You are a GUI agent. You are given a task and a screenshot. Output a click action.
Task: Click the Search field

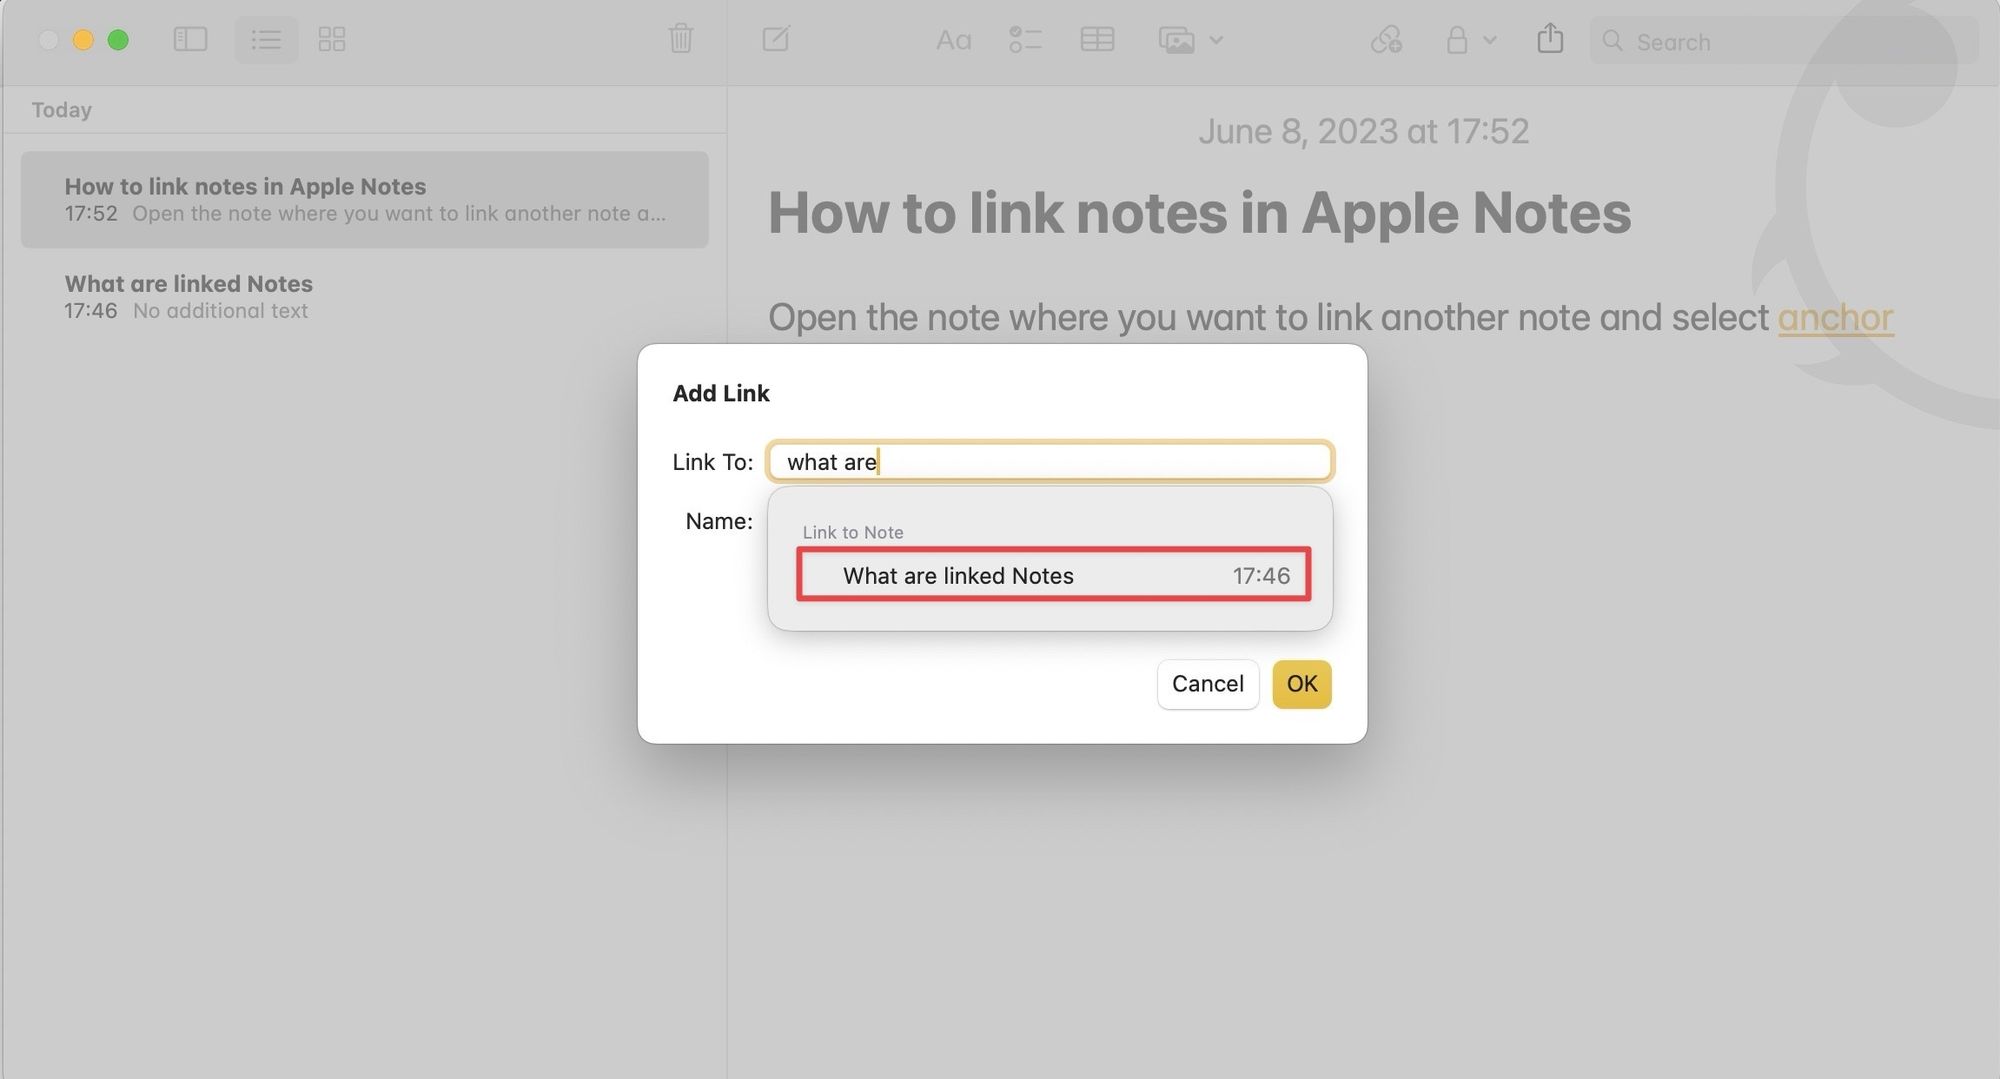pos(1780,41)
